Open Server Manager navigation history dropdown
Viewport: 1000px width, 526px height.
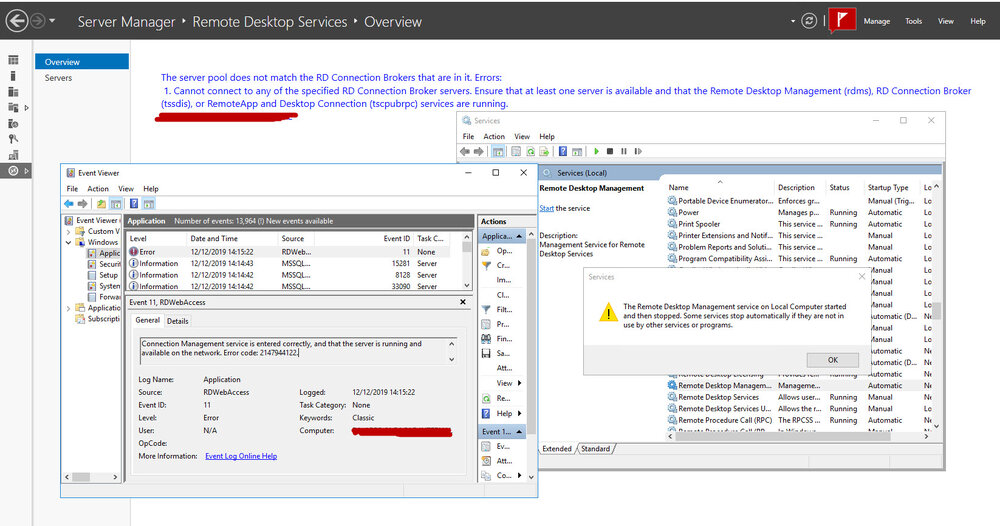point(52,21)
